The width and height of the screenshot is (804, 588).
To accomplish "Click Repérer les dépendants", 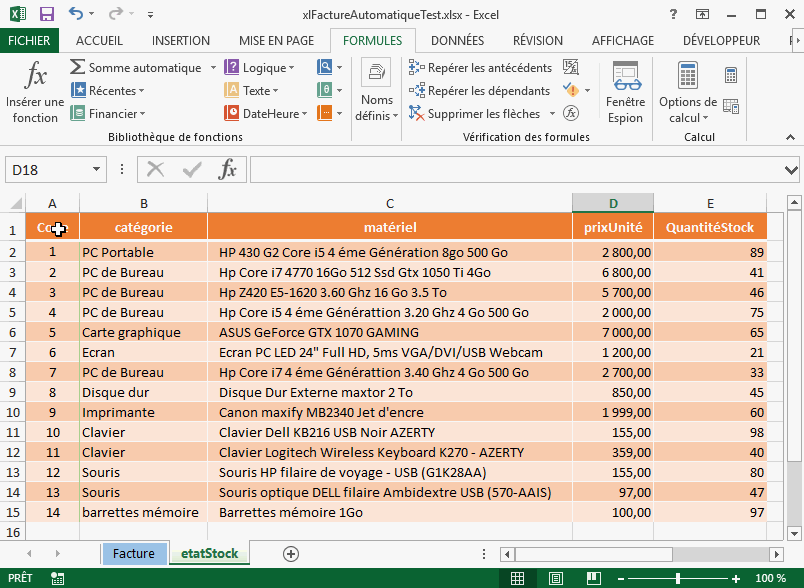I will pyautogui.click(x=479, y=91).
